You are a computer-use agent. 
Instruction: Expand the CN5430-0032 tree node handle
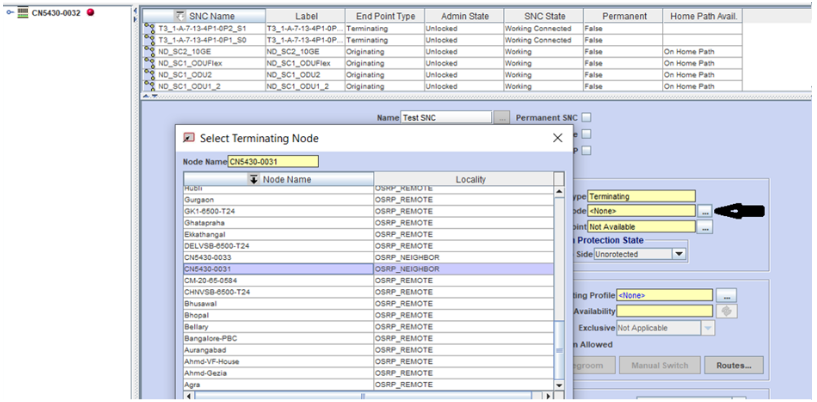click(9, 13)
